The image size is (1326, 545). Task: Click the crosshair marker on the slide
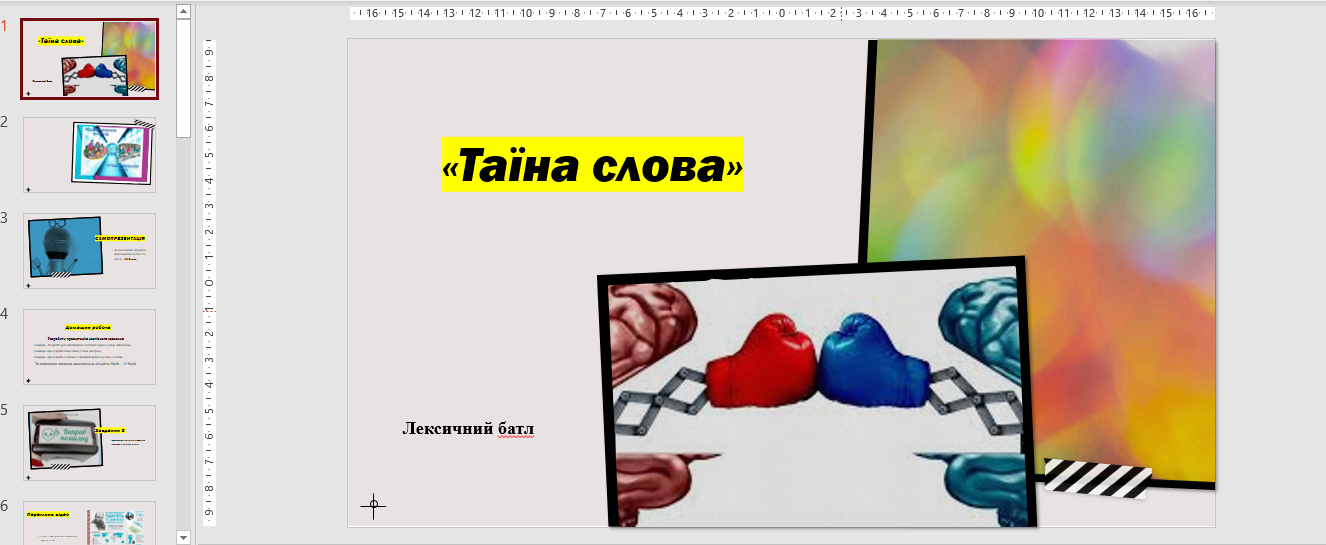(373, 506)
